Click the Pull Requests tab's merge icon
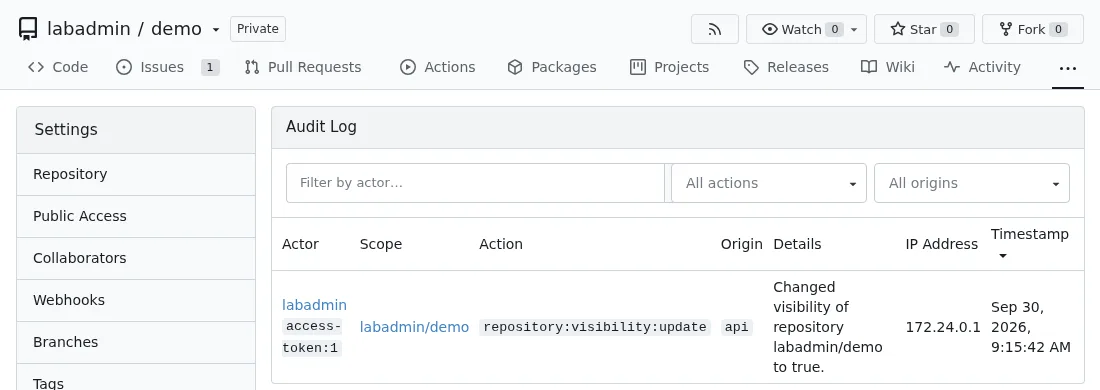 [x=252, y=67]
